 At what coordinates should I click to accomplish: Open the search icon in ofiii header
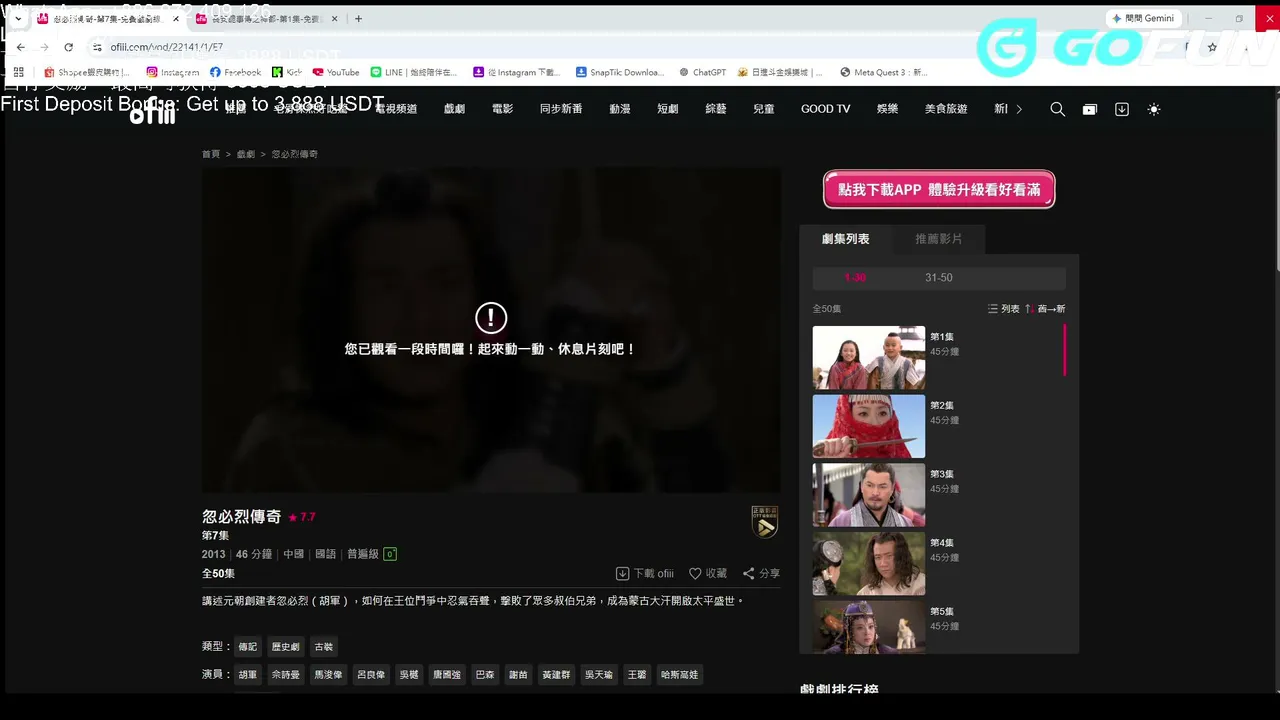1057,109
